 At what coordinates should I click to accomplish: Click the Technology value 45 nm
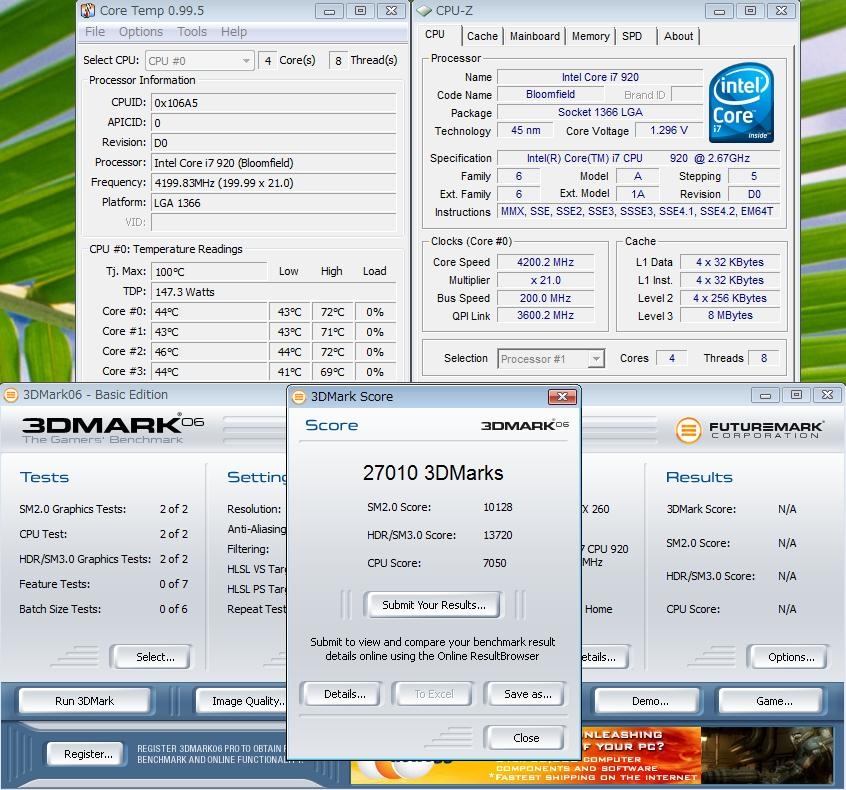tap(526, 130)
